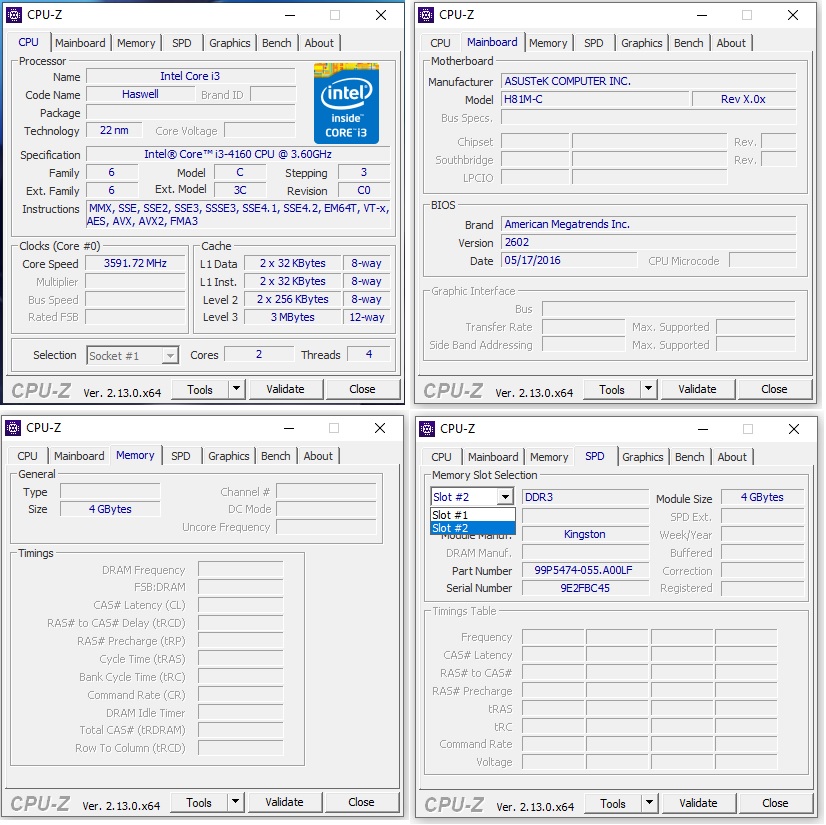Click the memory Size value "4 GBytes"

[110, 509]
